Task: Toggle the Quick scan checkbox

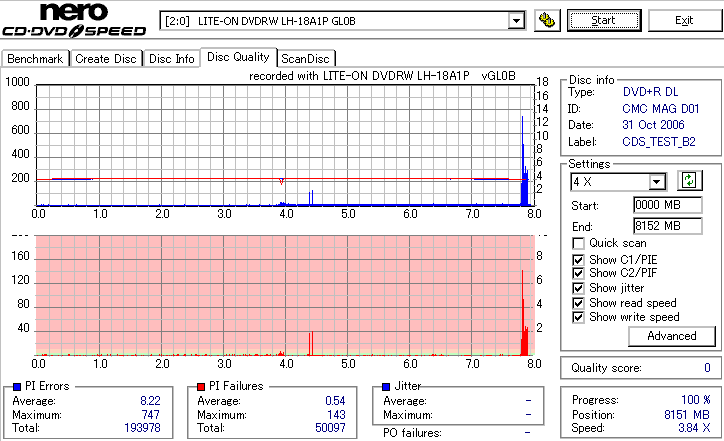Action: (578, 243)
